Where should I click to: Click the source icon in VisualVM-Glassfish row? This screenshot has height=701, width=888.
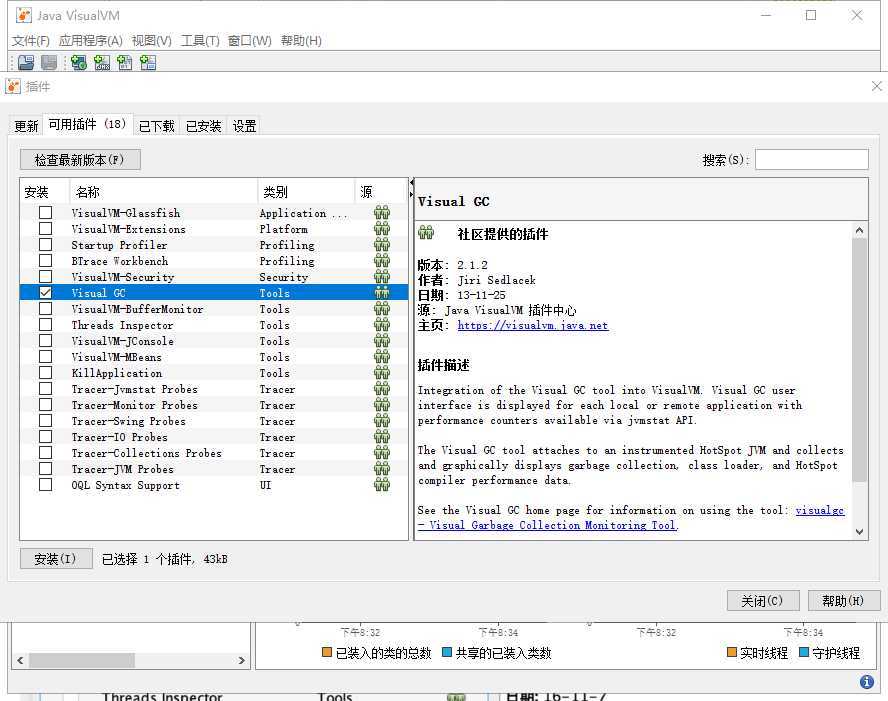pyautogui.click(x=382, y=213)
